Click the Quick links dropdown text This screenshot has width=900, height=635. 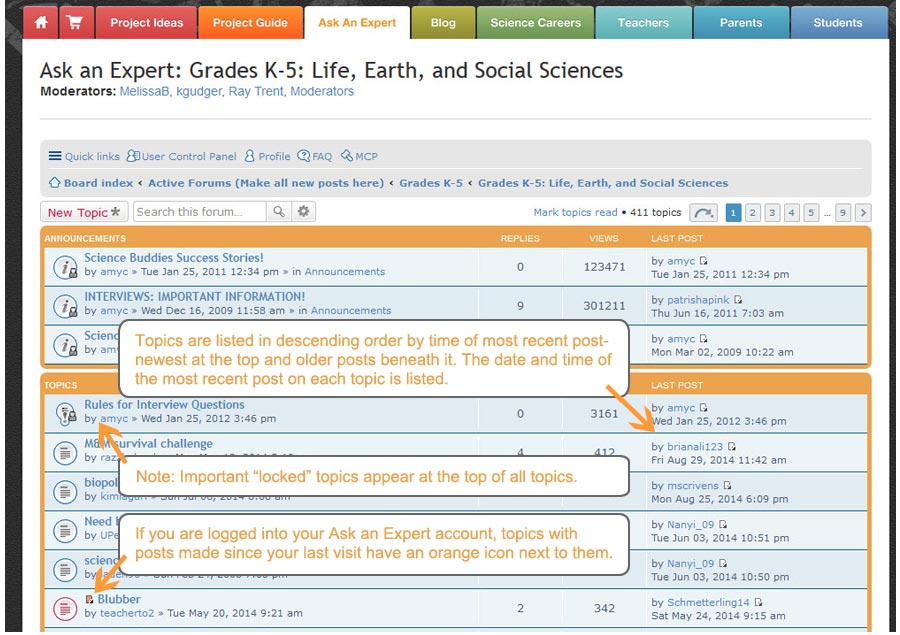click(92, 156)
